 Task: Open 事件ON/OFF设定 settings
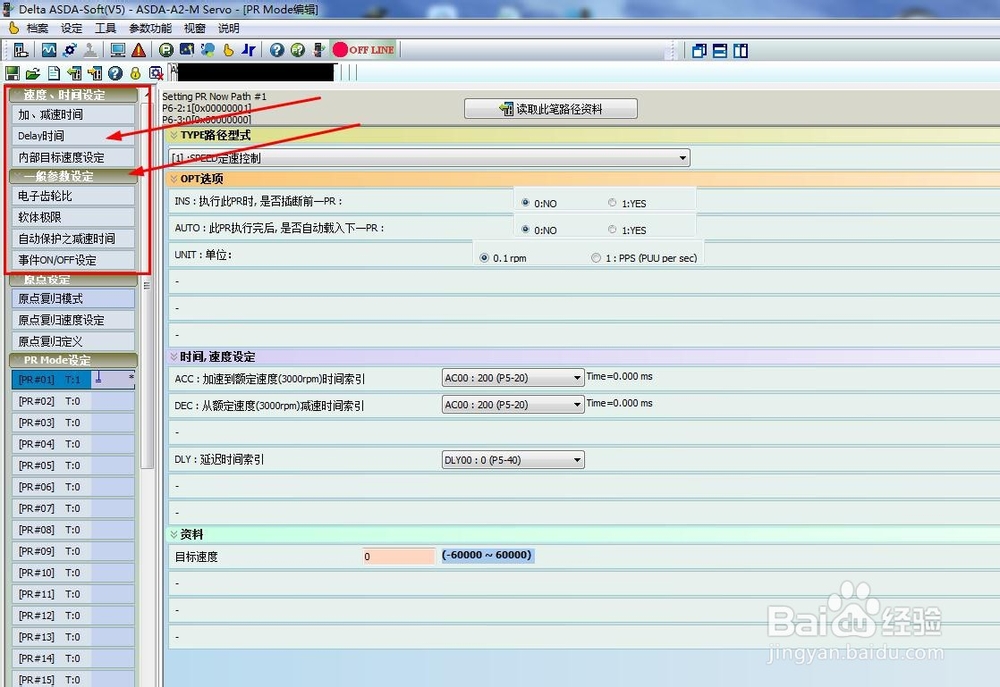(73, 260)
